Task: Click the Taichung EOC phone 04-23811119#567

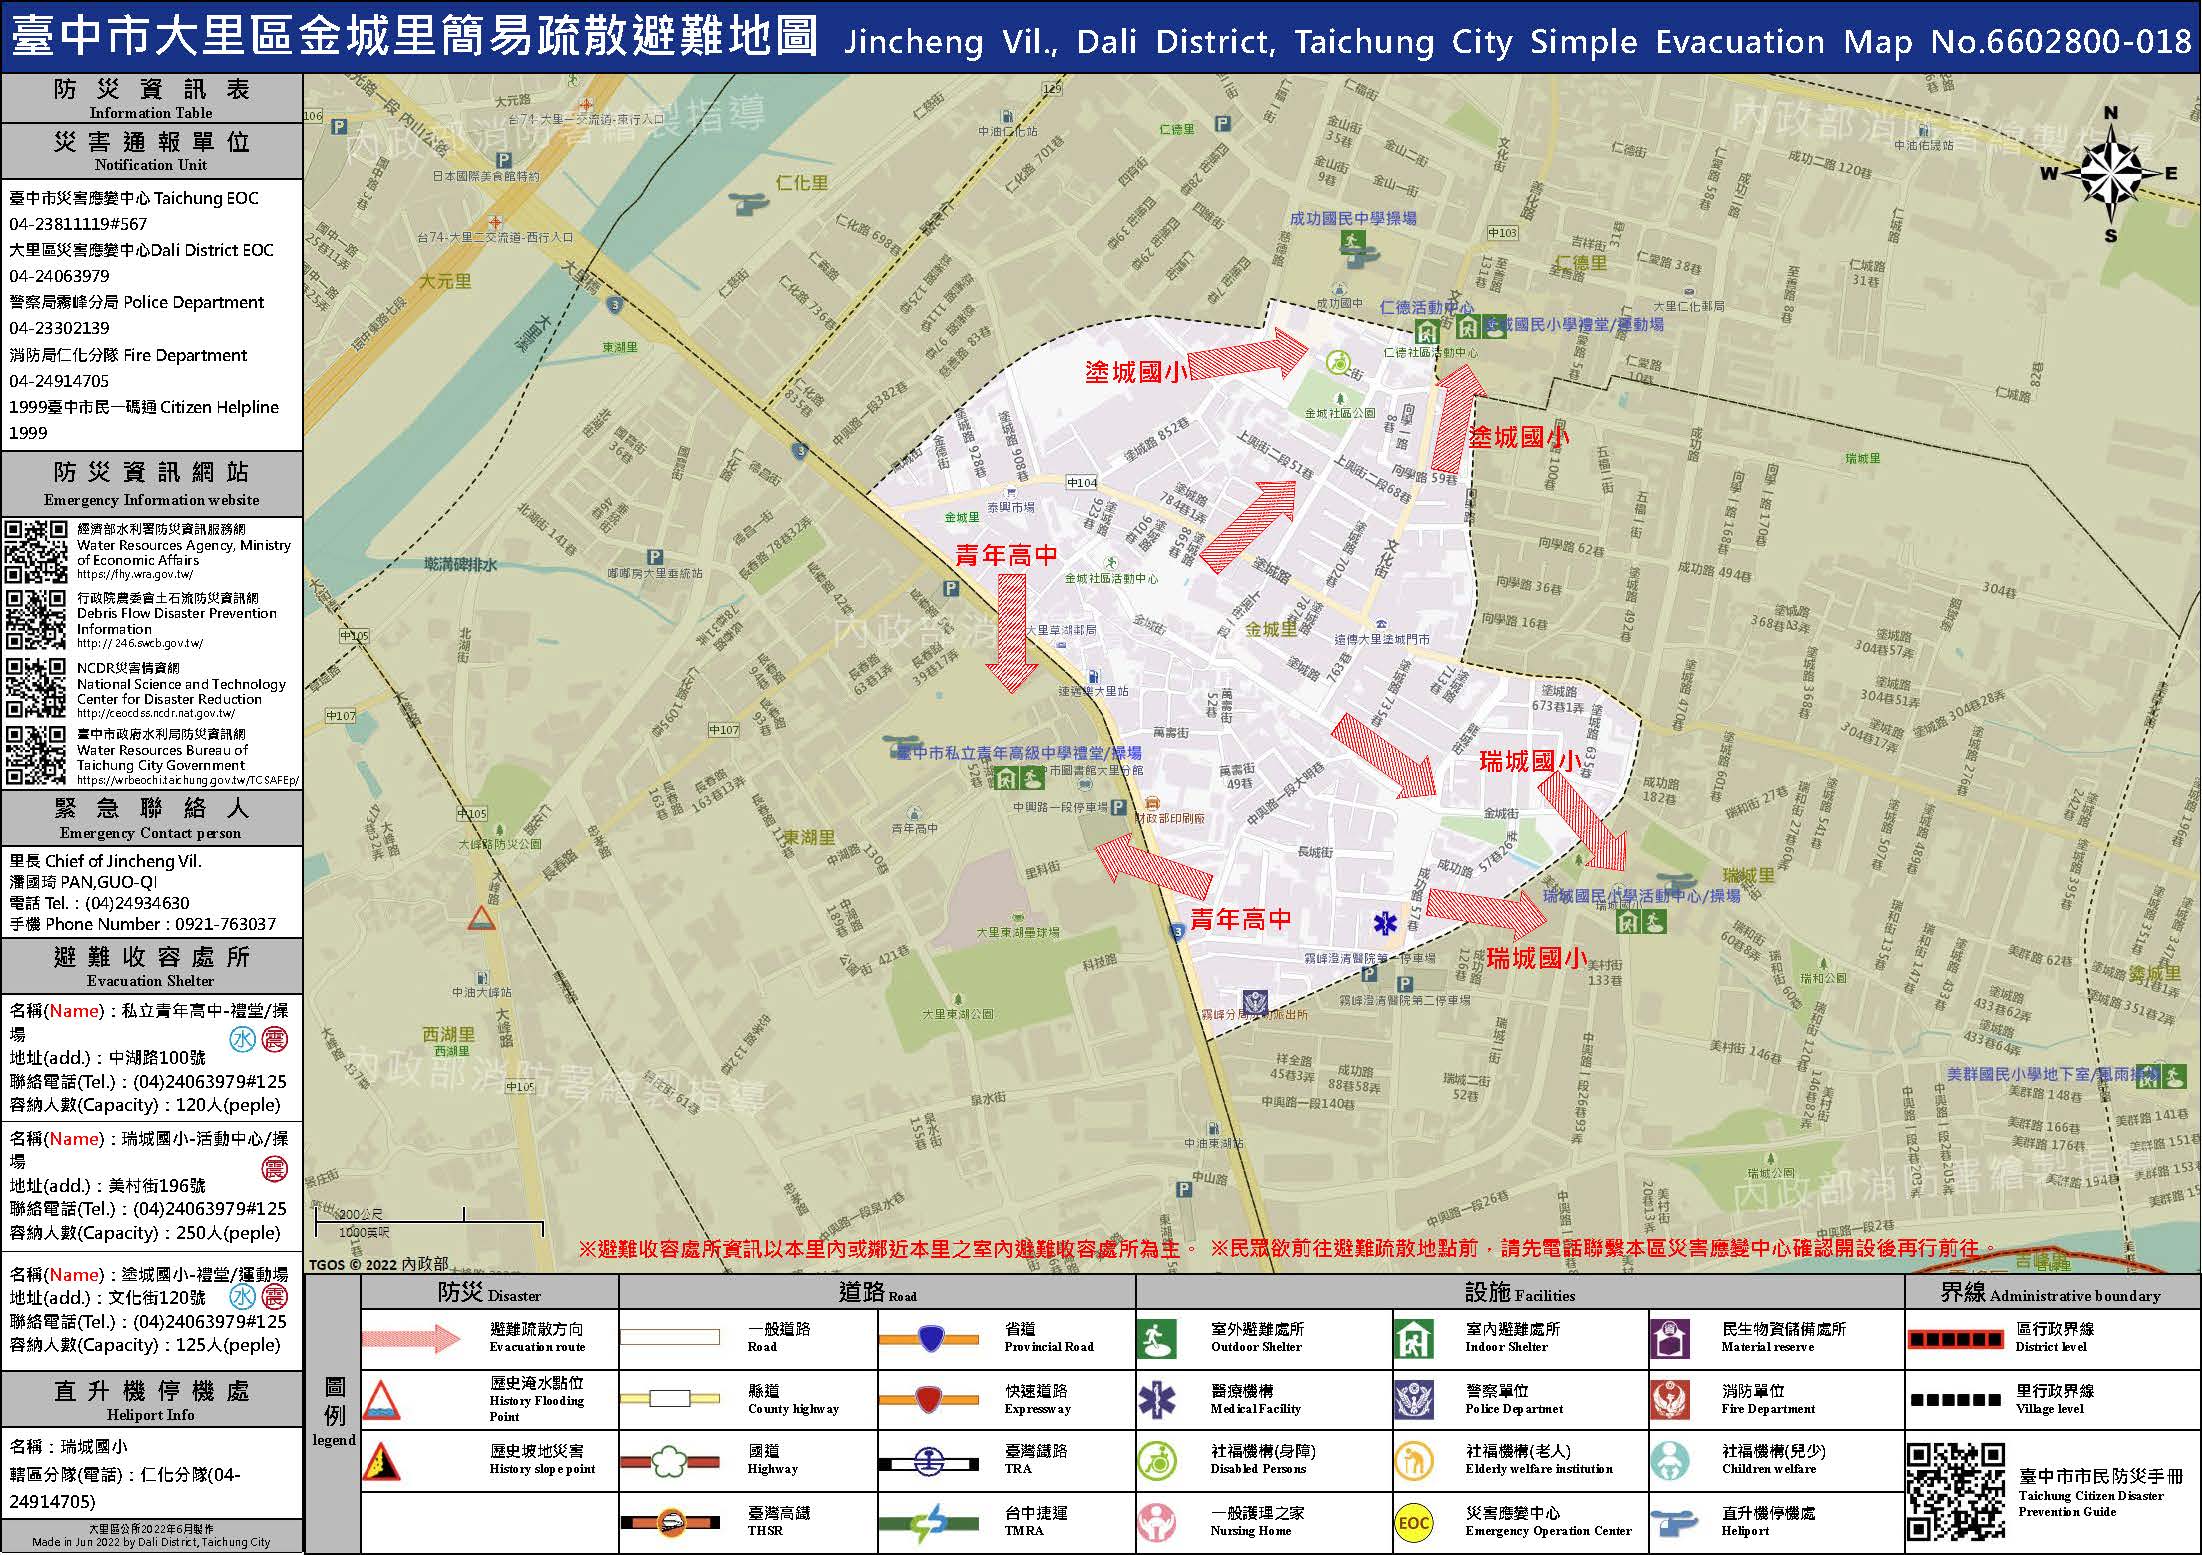Action: (78, 224)
